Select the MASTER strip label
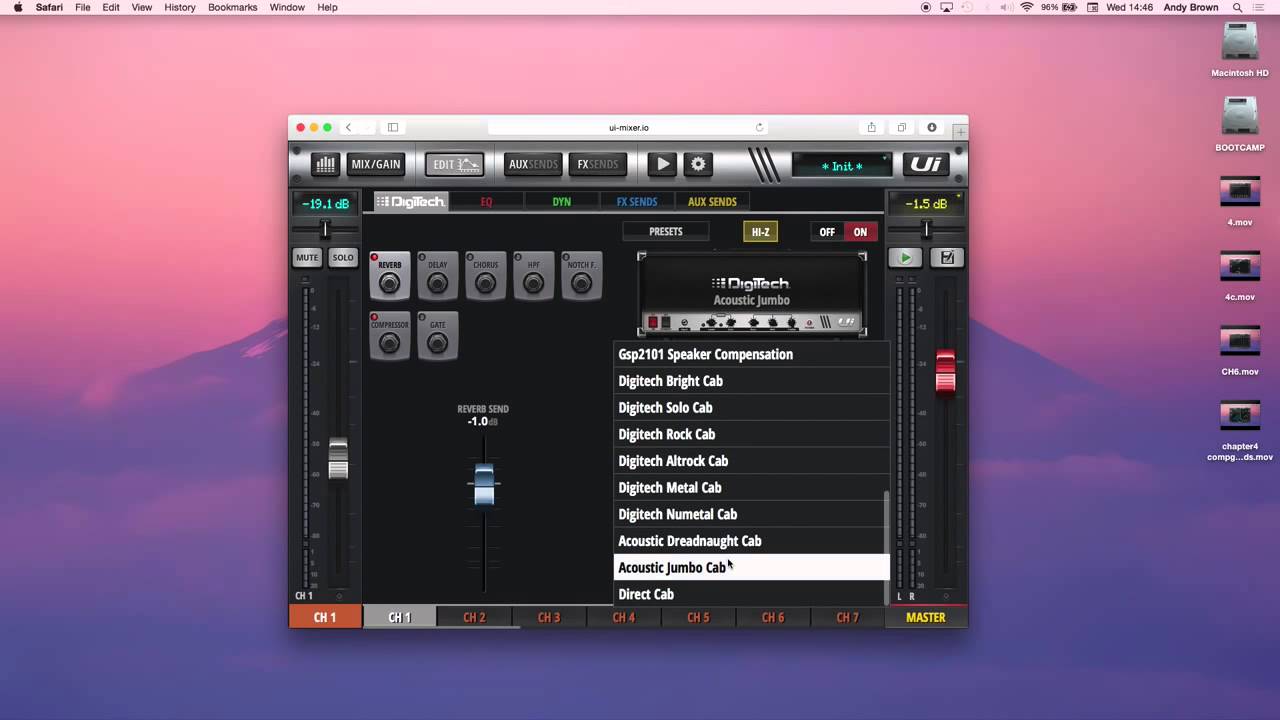Viewport: 1280px width, 720px height. tap(925, 617)
